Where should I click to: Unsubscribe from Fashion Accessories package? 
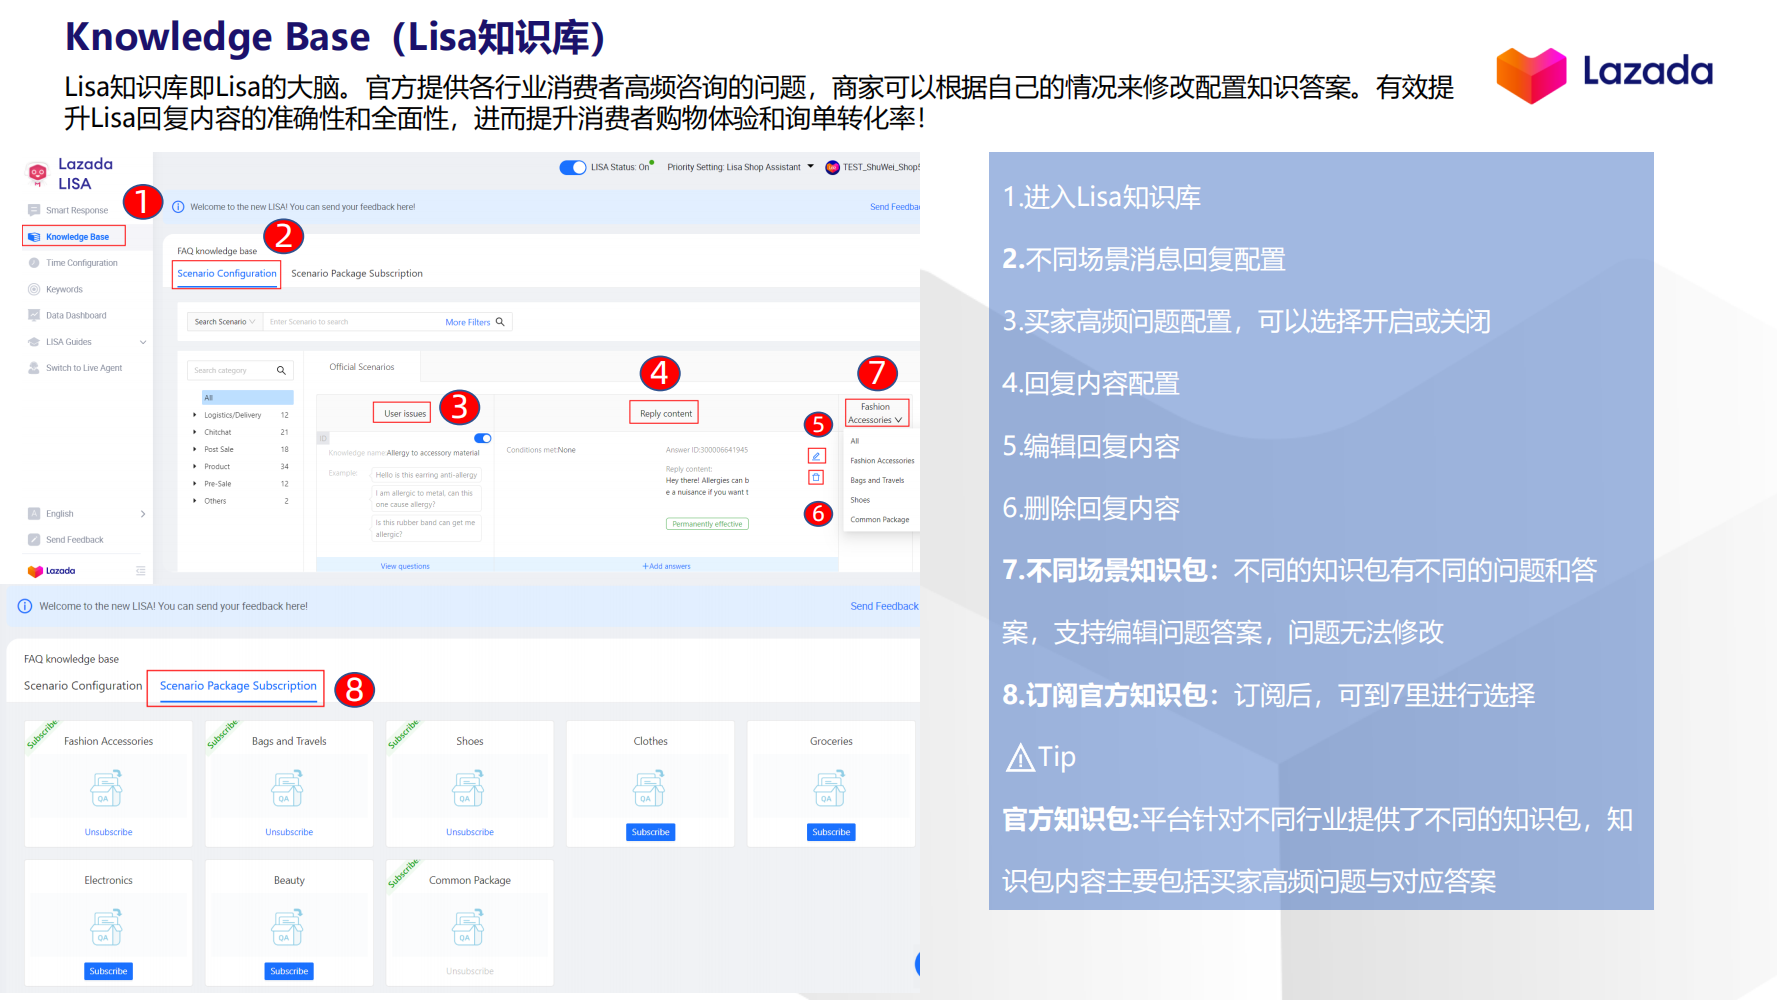108,831
